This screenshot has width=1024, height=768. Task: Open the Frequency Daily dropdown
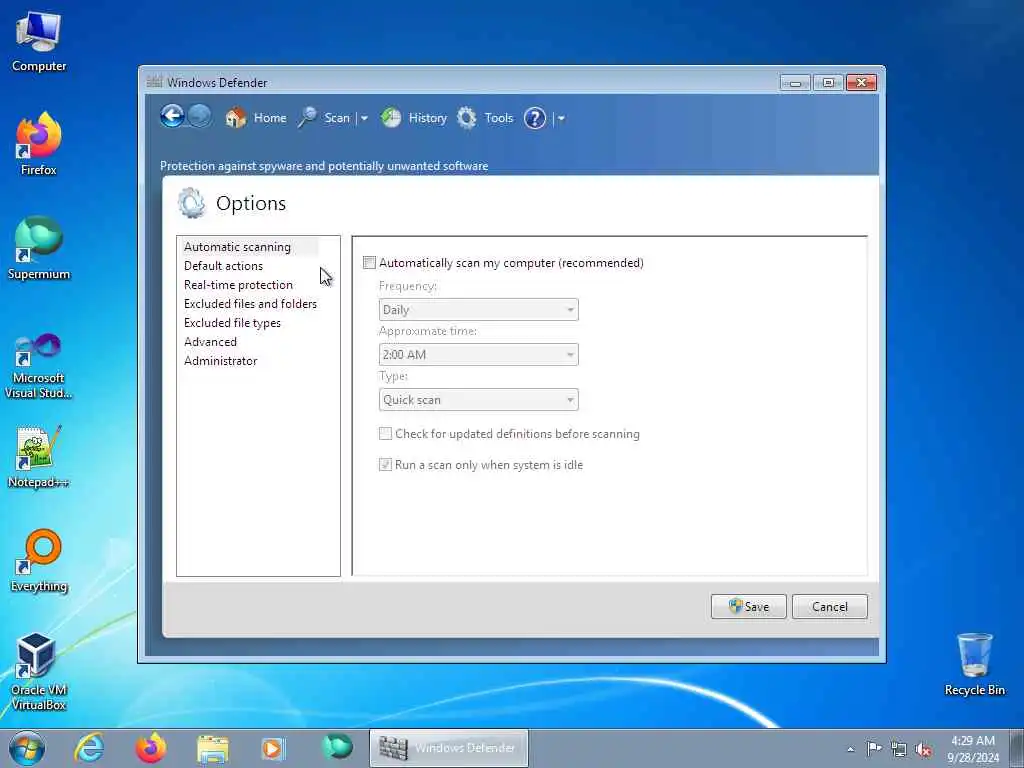(x=478, y=310)
